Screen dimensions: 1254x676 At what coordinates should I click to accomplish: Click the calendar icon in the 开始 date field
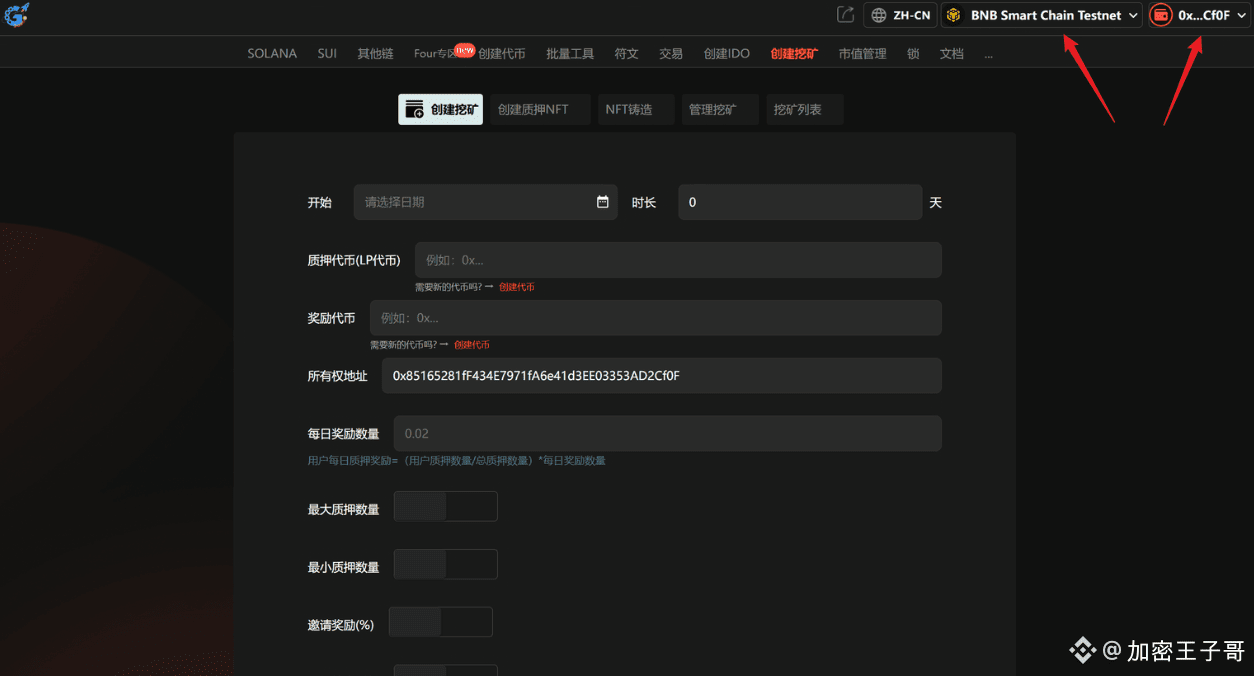pyautogui.click(x=601, y=202)
